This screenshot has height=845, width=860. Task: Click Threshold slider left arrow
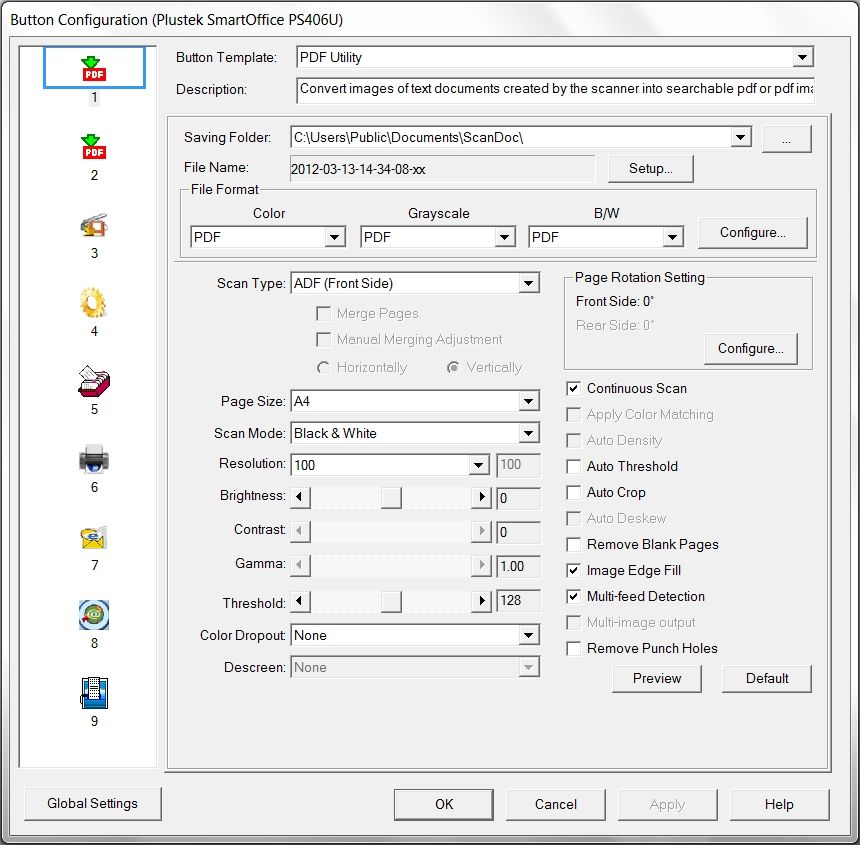pyautogui.click(x=300, y=602)
